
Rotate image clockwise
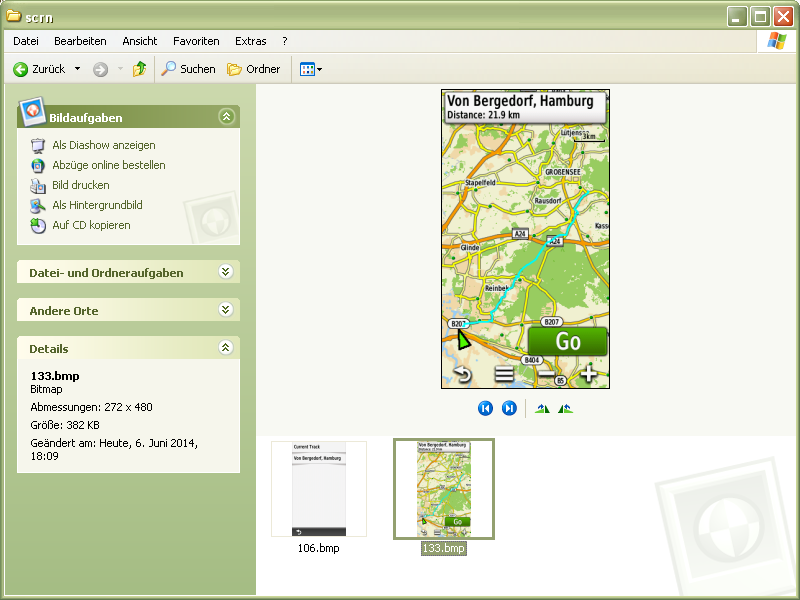pyautogui.click(x=542, y=409)
